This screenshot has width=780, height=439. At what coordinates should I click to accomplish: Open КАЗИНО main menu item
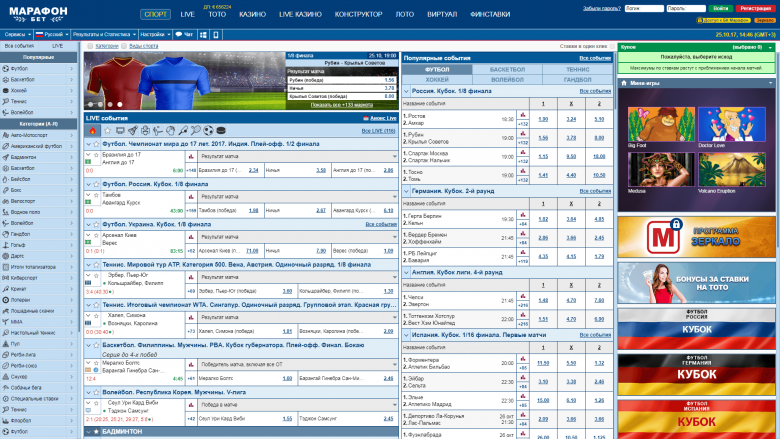(x=252, y=14)
